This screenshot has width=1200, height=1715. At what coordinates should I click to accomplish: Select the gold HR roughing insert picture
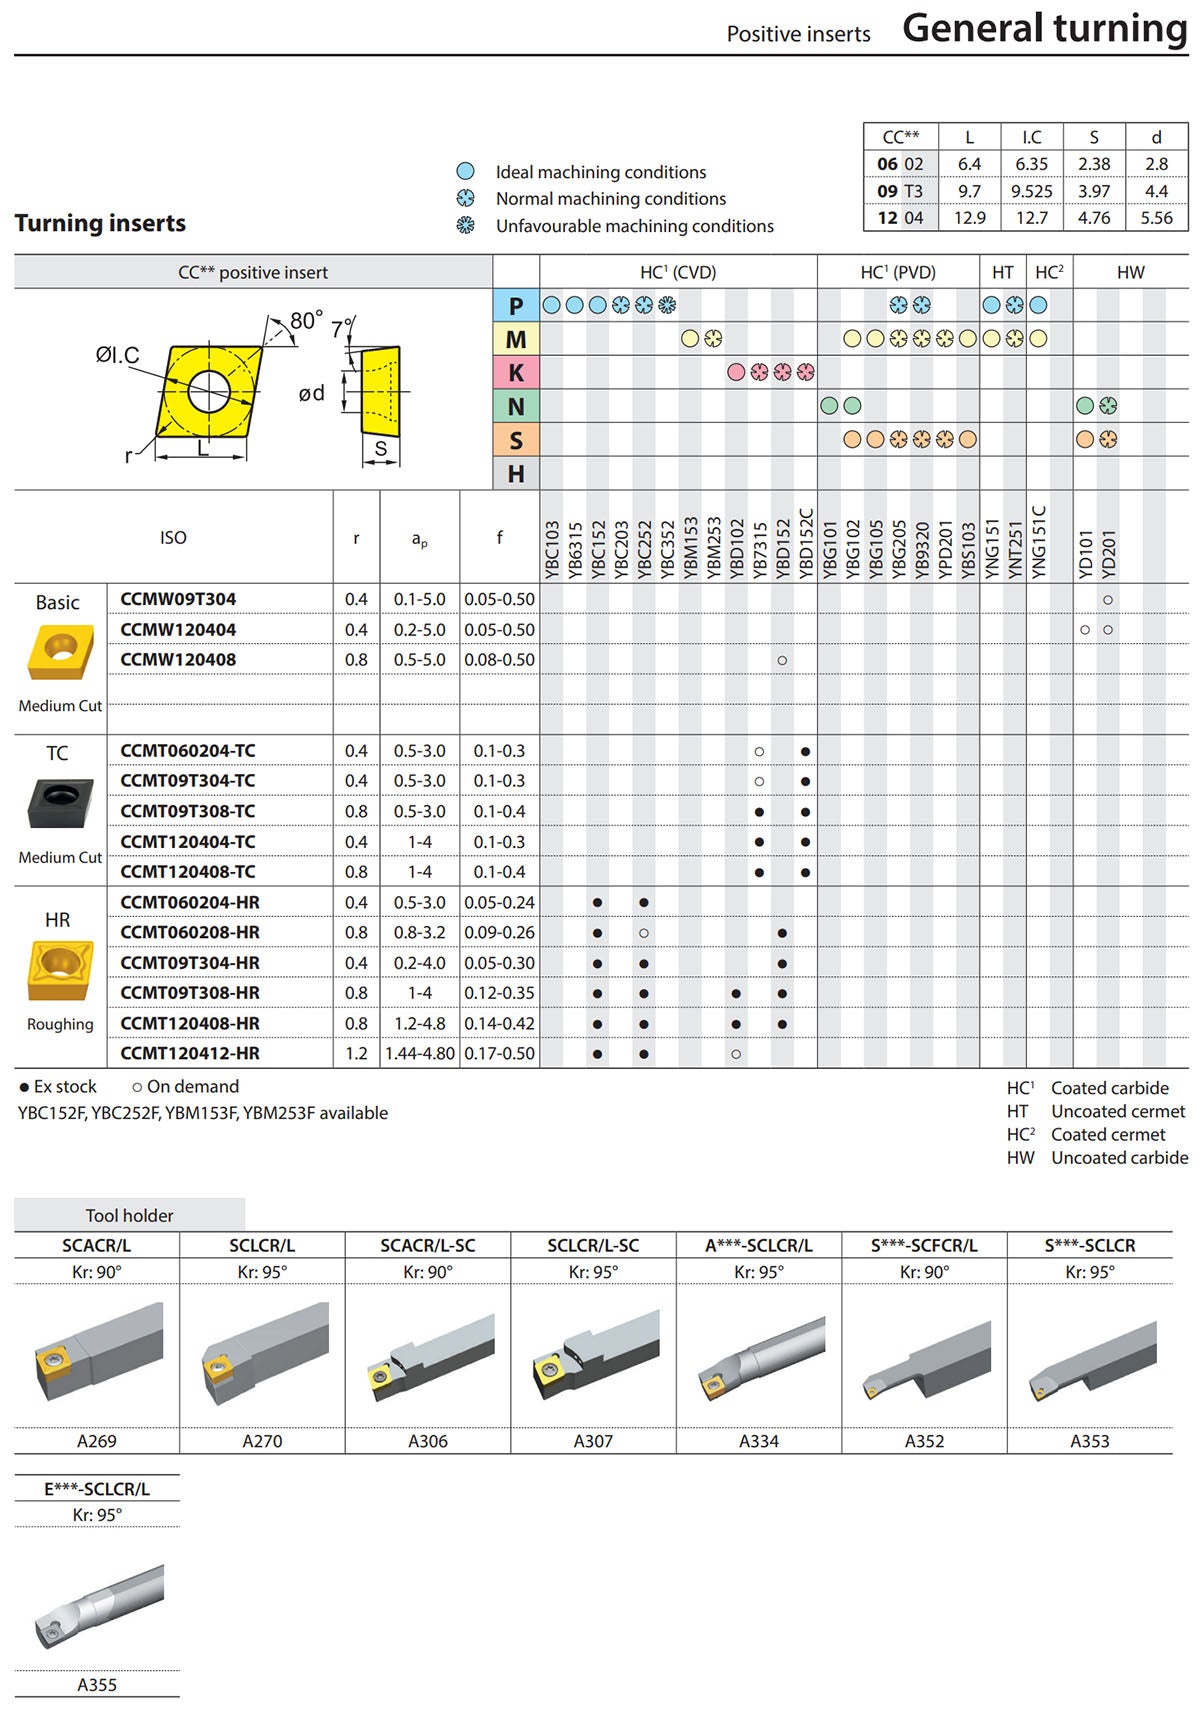click(x=61, y=970)
